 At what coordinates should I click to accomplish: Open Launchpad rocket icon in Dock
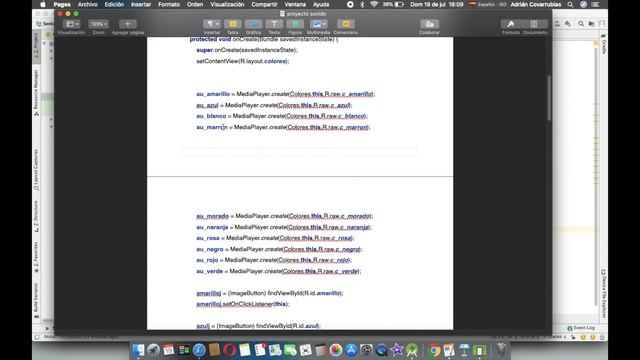153,350
